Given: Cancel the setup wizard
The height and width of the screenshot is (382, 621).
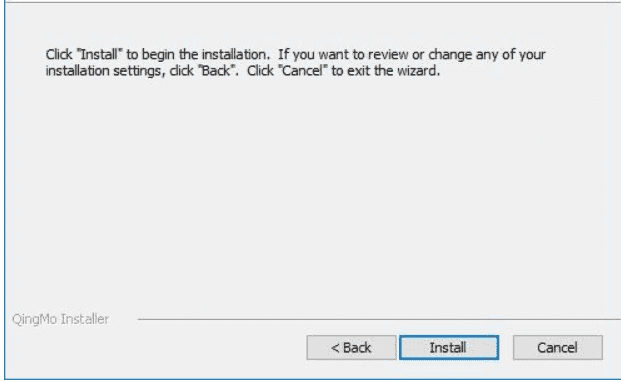Looking at the screenshot, I should pyautogui.click(x=558, y=348).
